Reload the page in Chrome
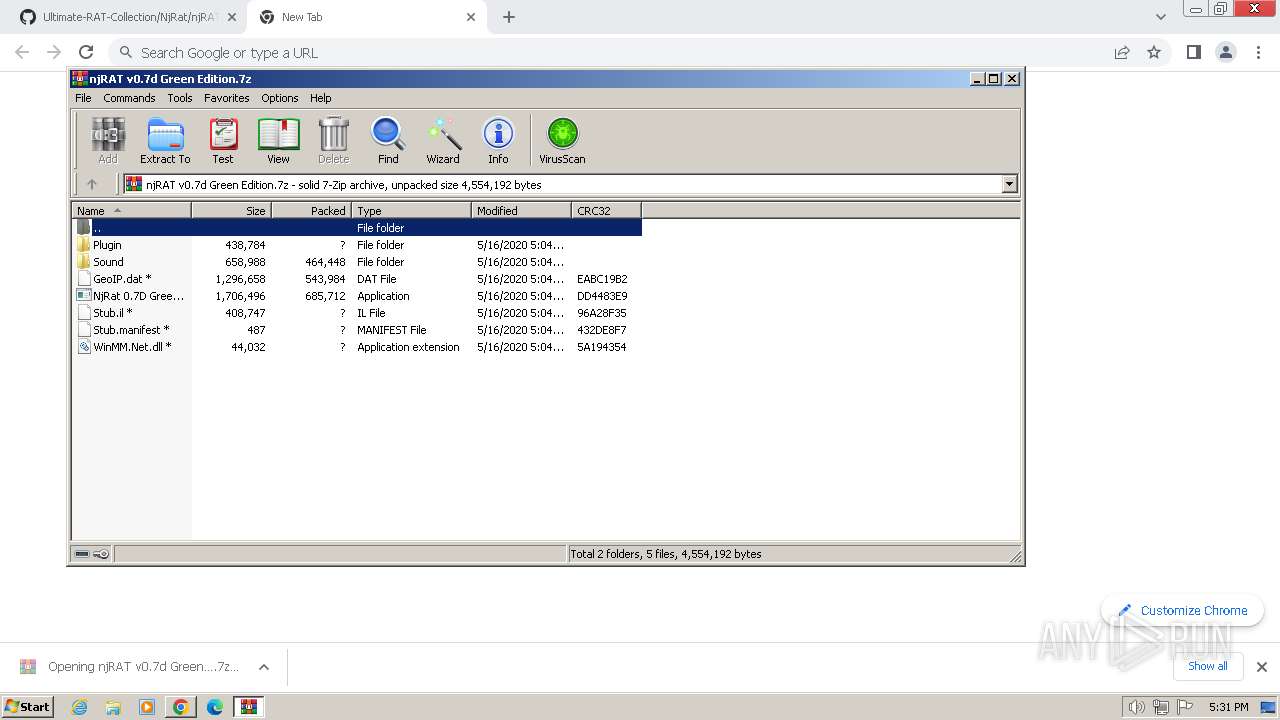 [x=86, y=52]
